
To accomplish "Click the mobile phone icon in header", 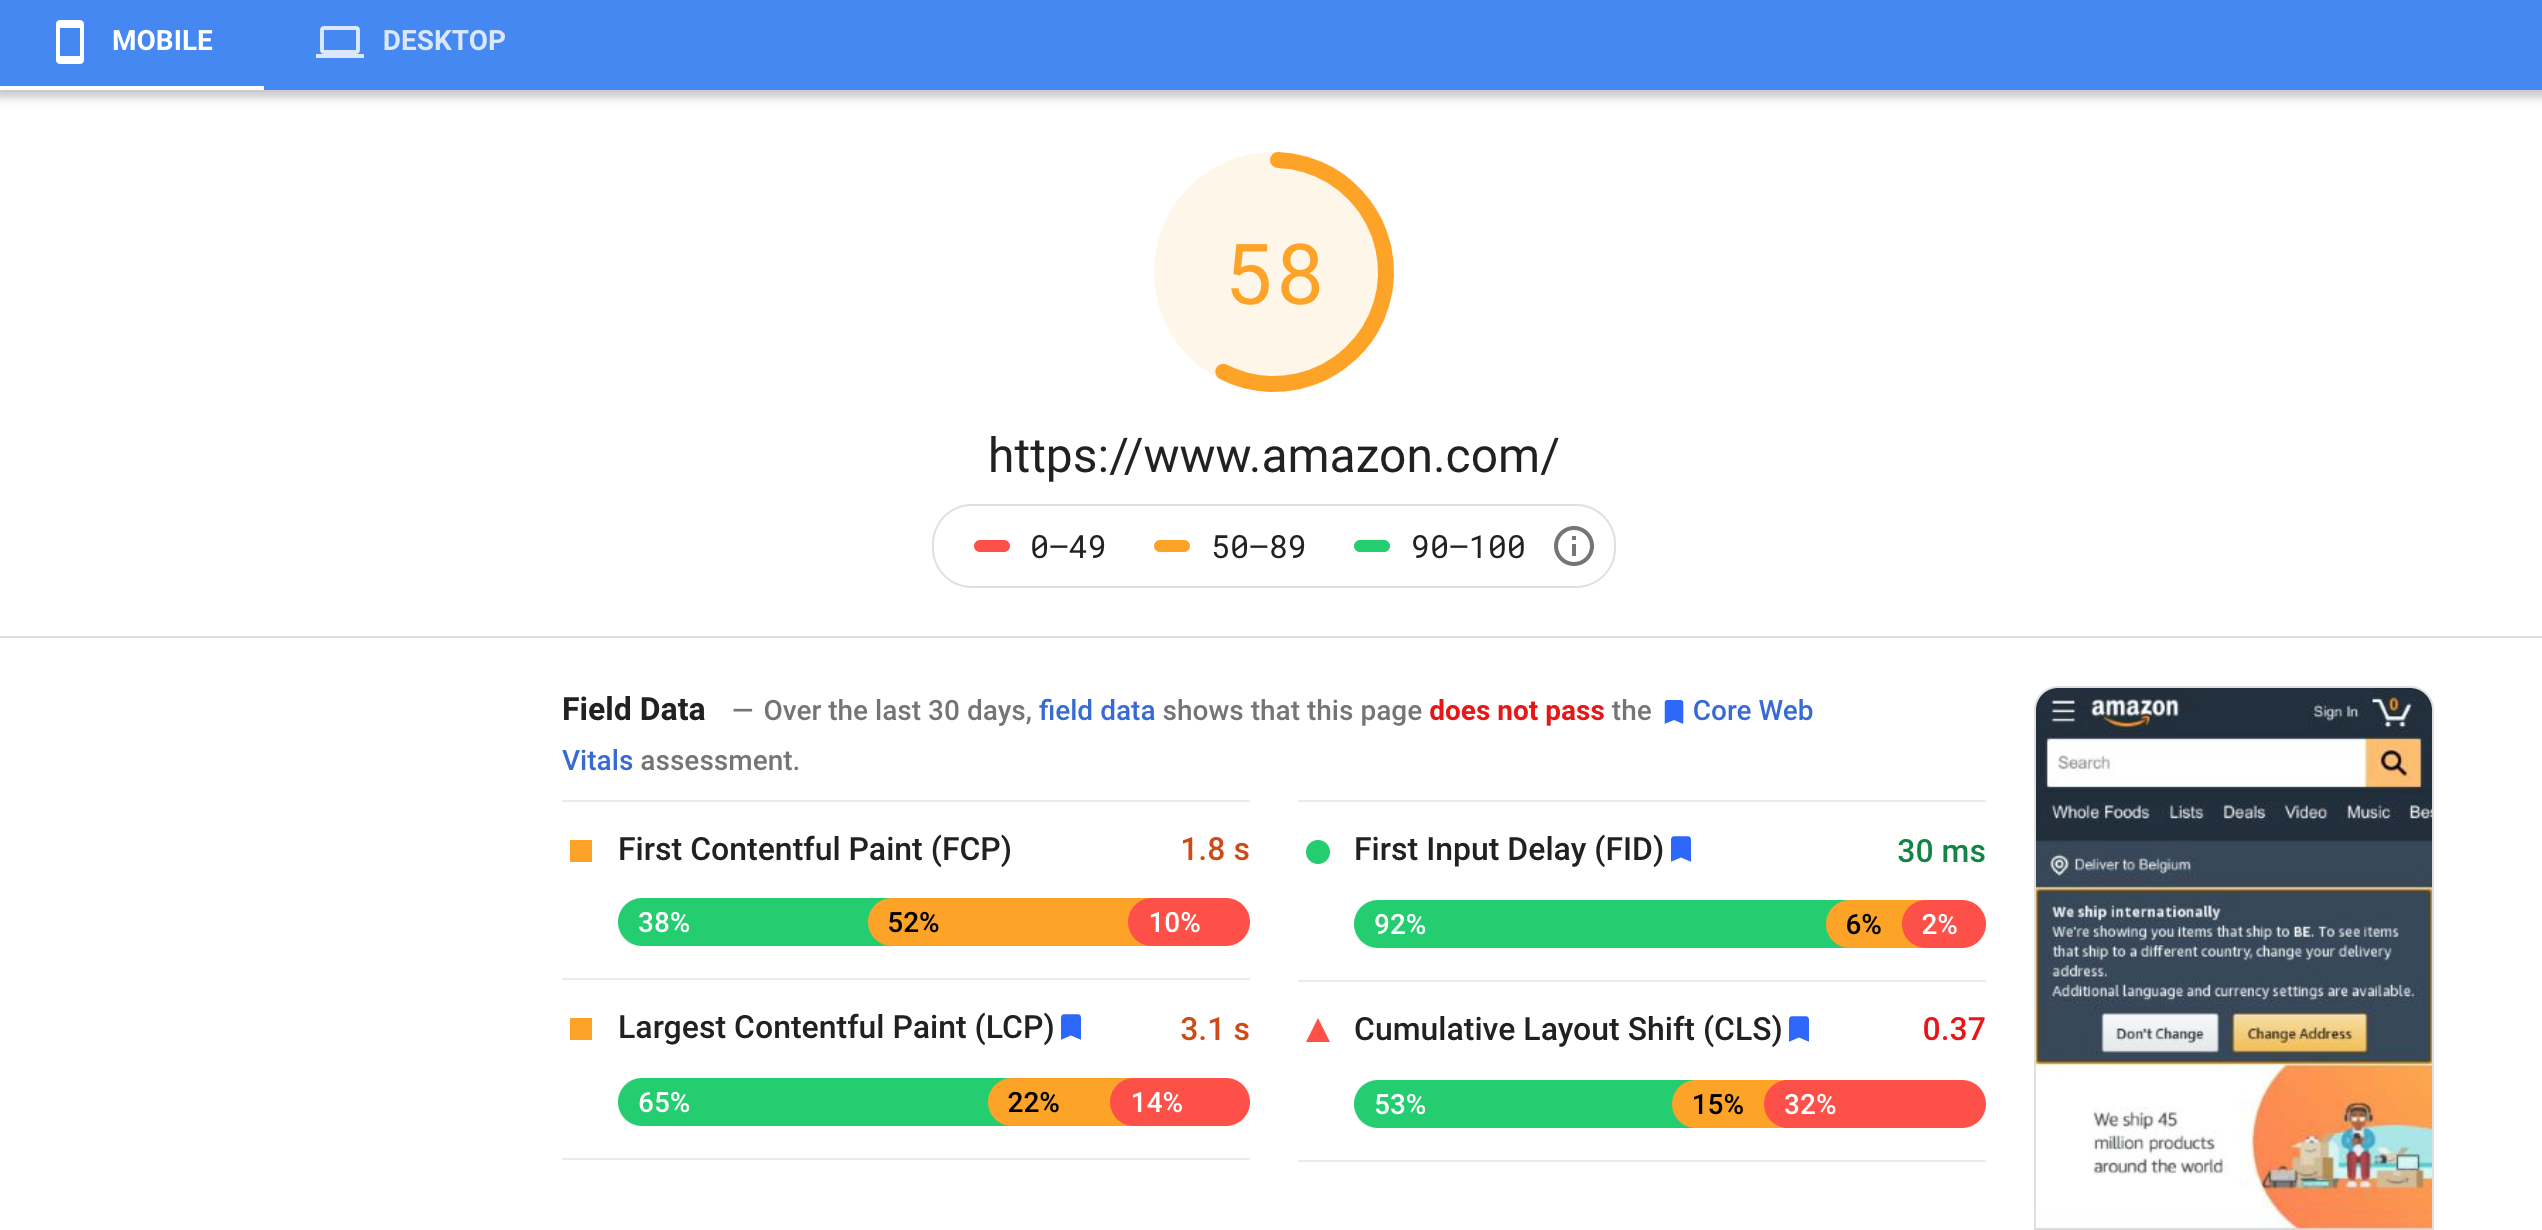I will tap(70, 41).
